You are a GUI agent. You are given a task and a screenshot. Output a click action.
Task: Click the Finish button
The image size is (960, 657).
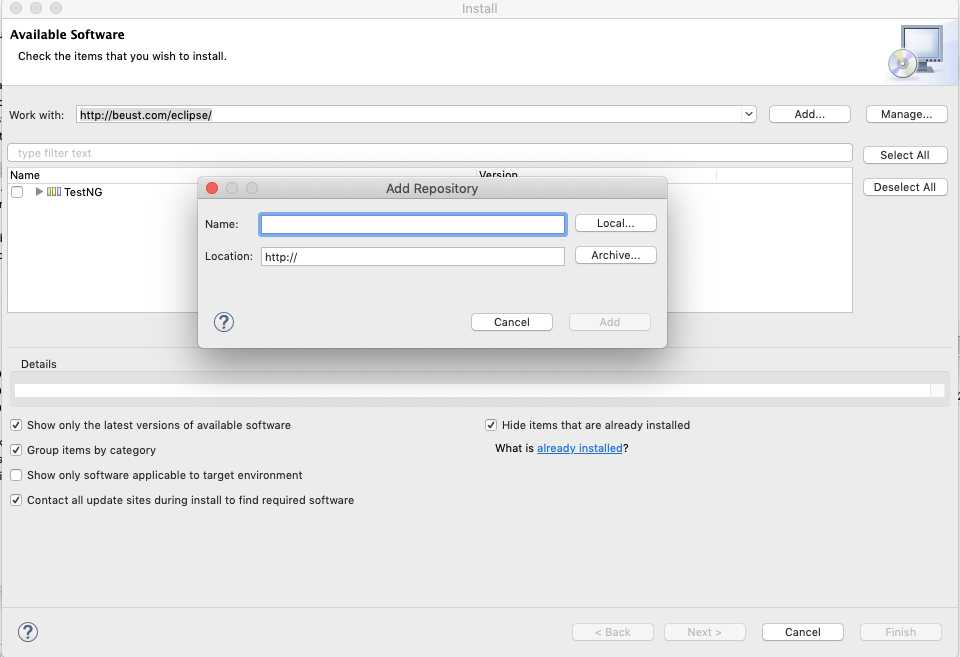(901, 632)
